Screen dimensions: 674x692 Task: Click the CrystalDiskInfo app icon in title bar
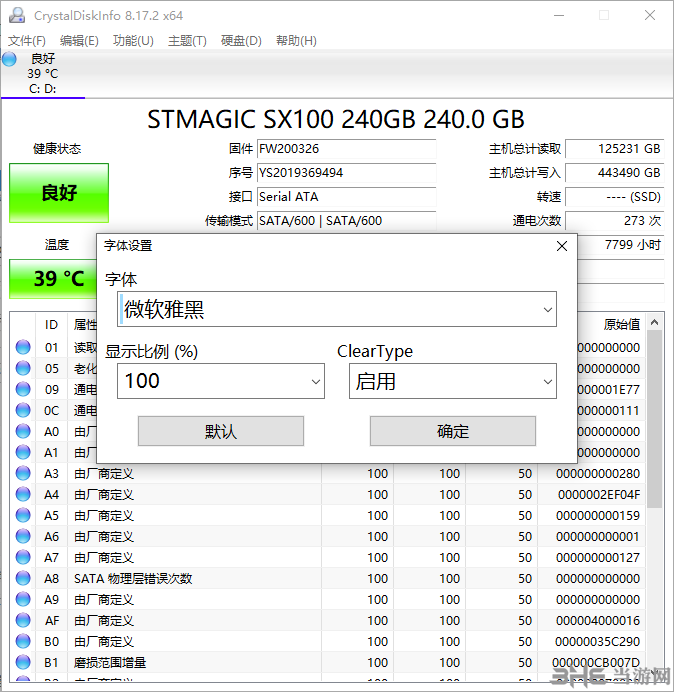pos(17,15)
